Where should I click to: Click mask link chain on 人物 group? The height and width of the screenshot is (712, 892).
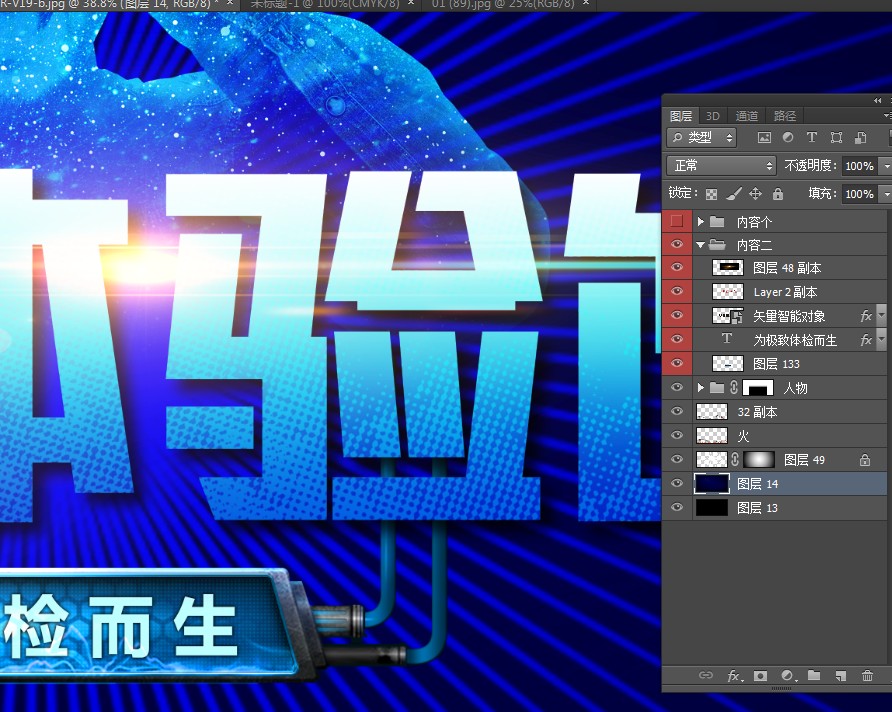[x=734, y=388]
